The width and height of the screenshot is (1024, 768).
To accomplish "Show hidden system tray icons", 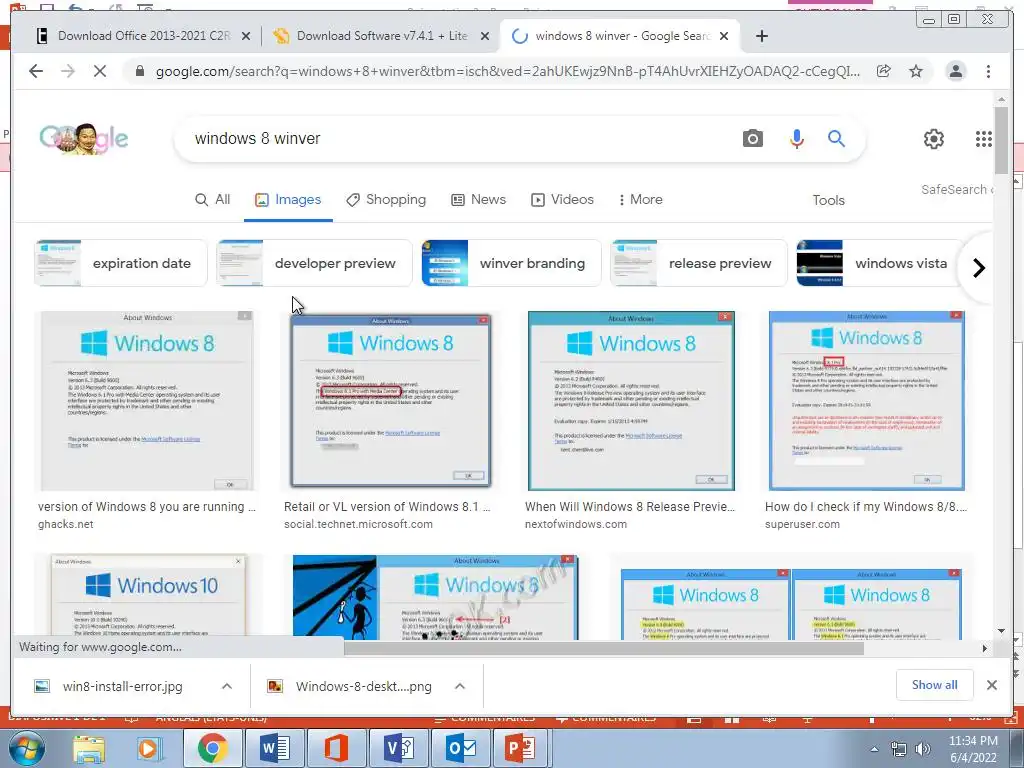I will coord(874,749).
